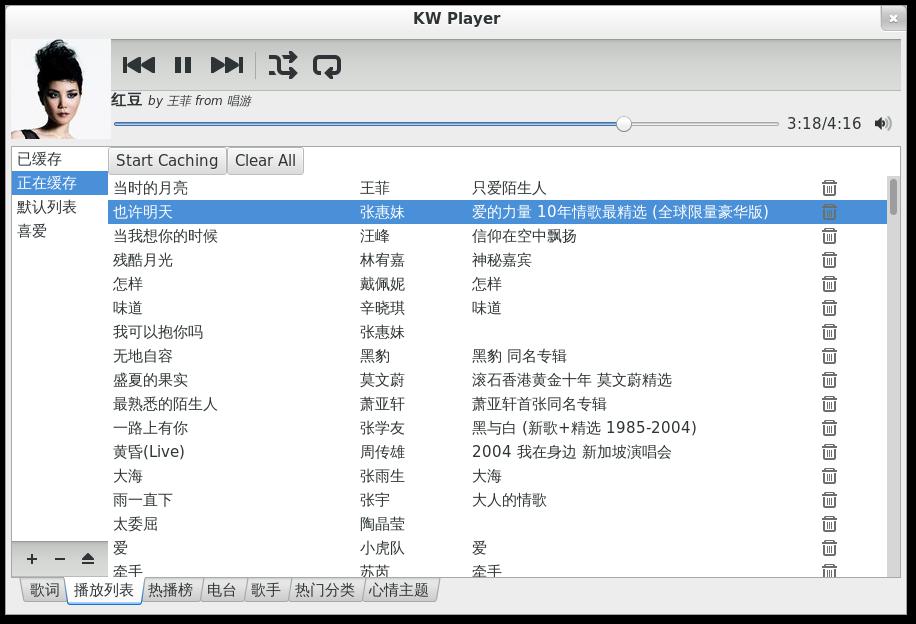Mute the volume speaker icon
The width and height of the screenshot is (916, 624).
(883, 123)
